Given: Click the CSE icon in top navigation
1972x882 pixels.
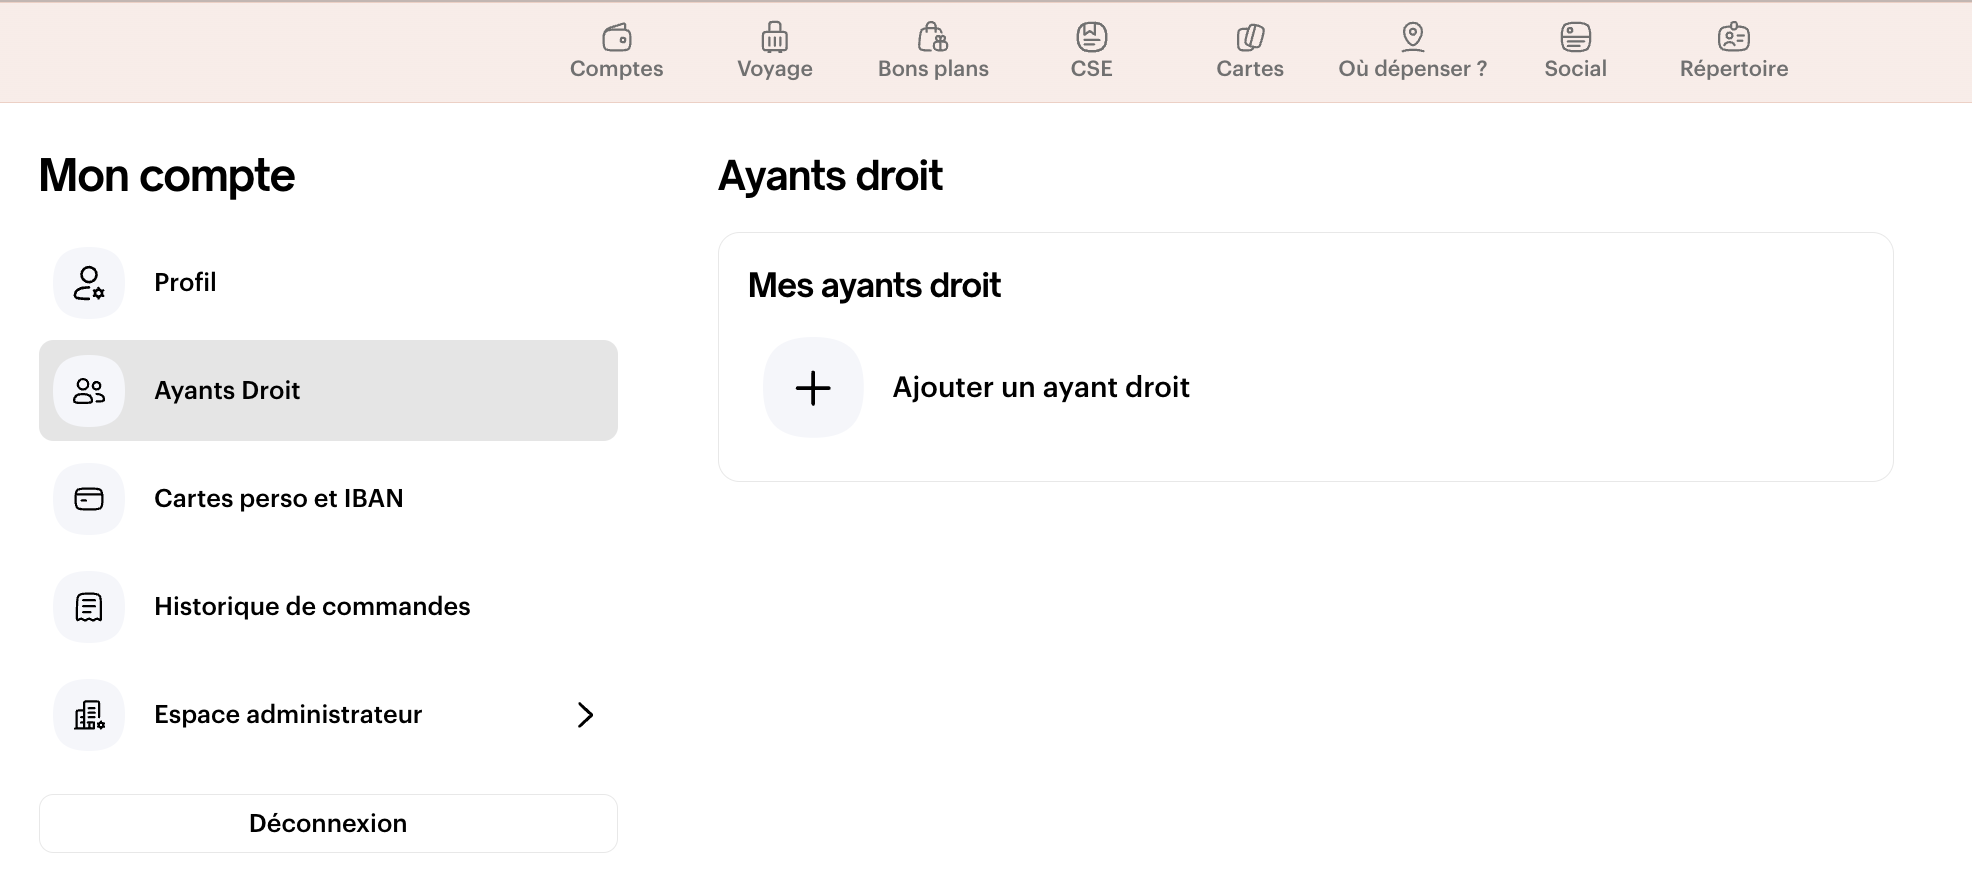Looking at the screenshot, I should [x=1091, y=38].
